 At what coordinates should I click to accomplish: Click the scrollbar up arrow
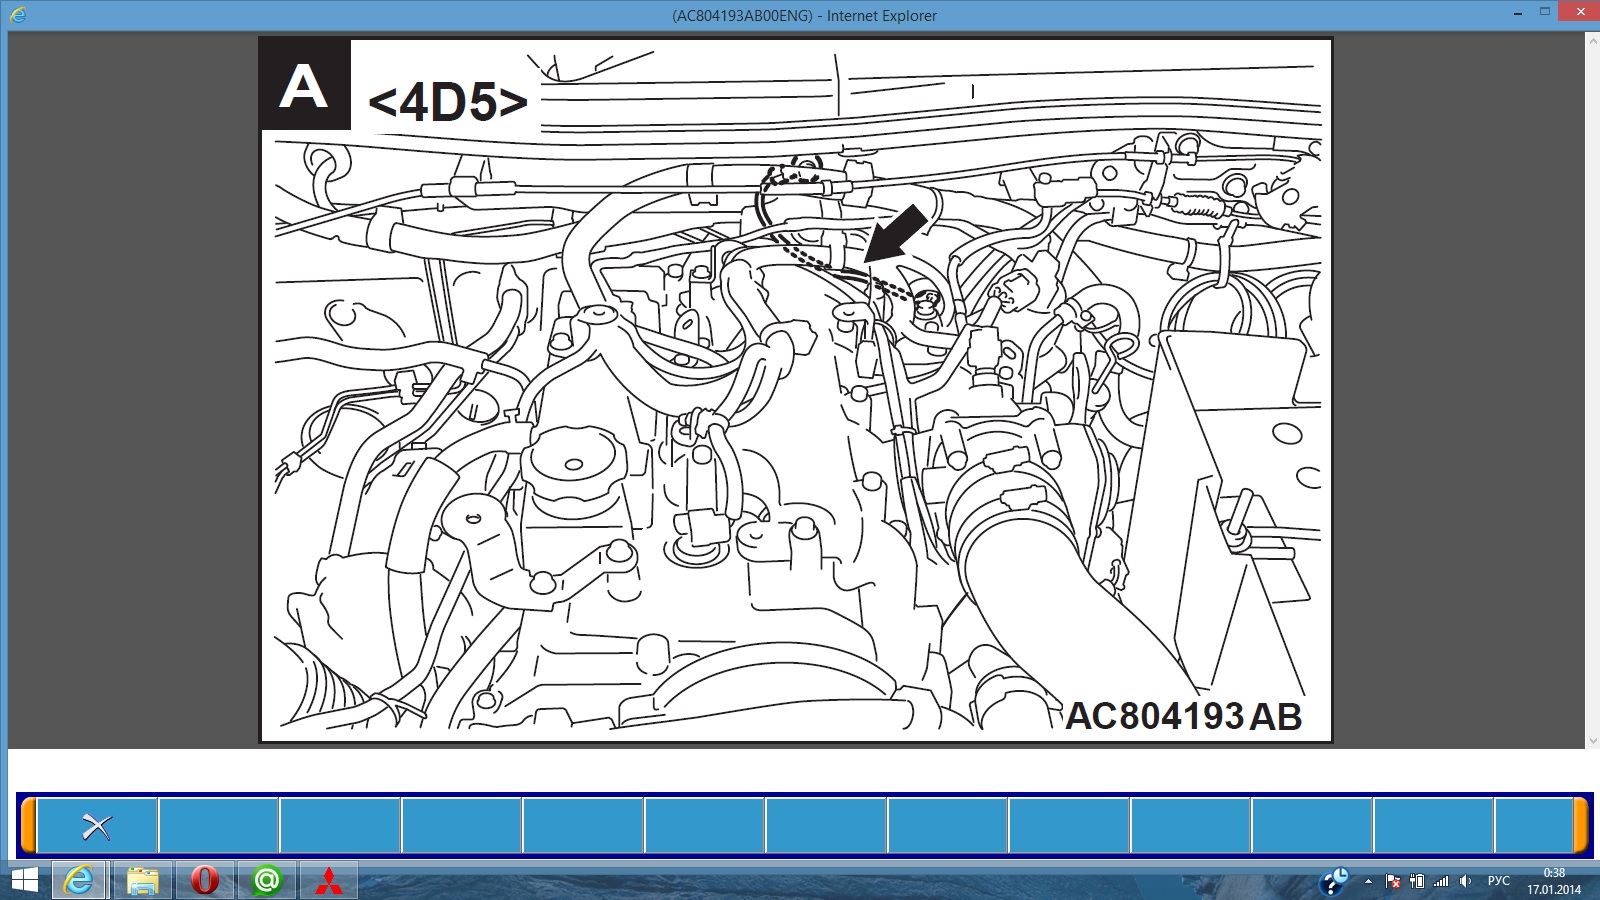(x=1592, y=39)
